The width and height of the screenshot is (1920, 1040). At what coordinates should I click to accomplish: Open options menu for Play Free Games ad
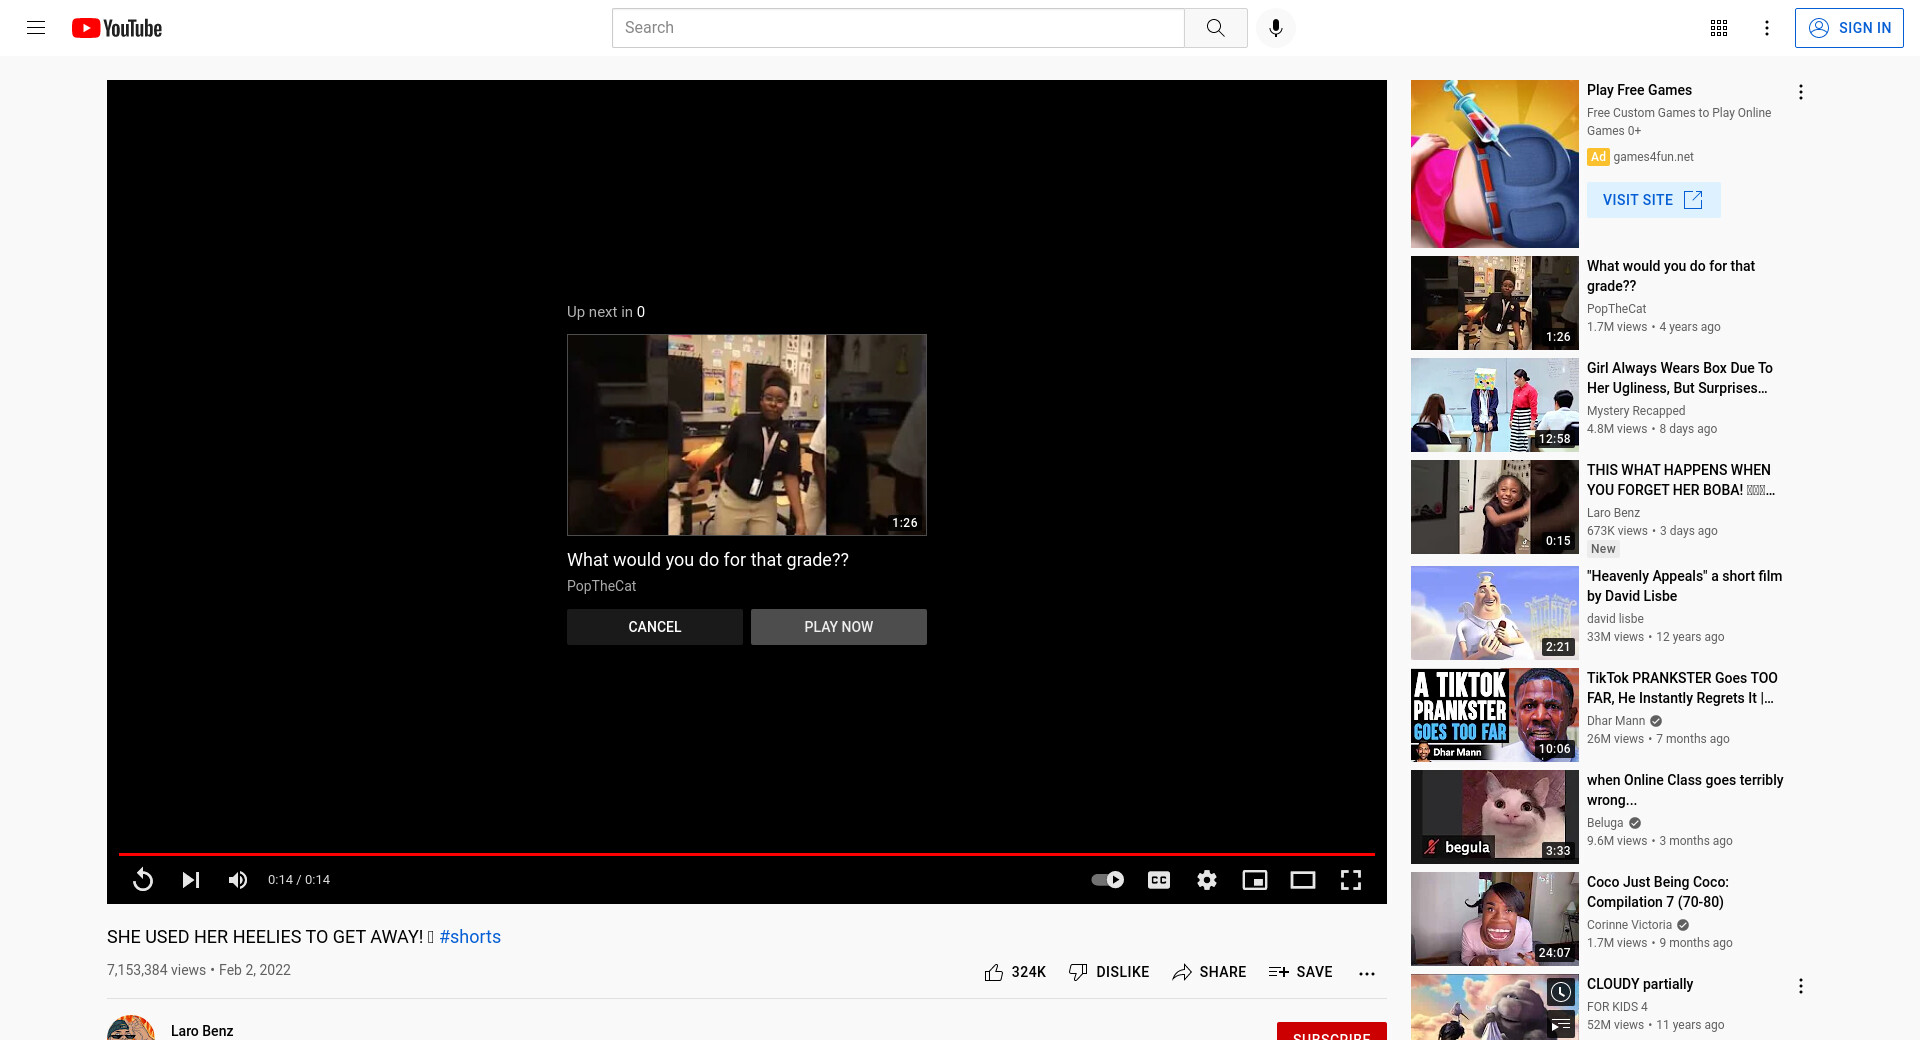1801,92
